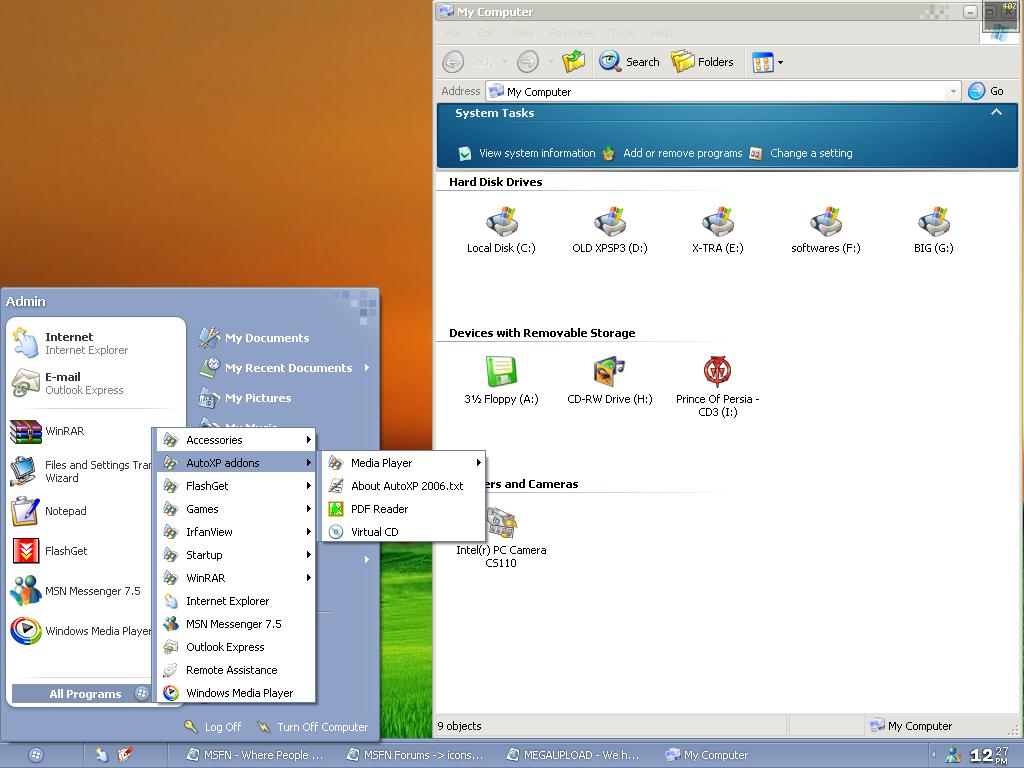Expand the Address bar dropdown arrow

click(x=953, y=91)
